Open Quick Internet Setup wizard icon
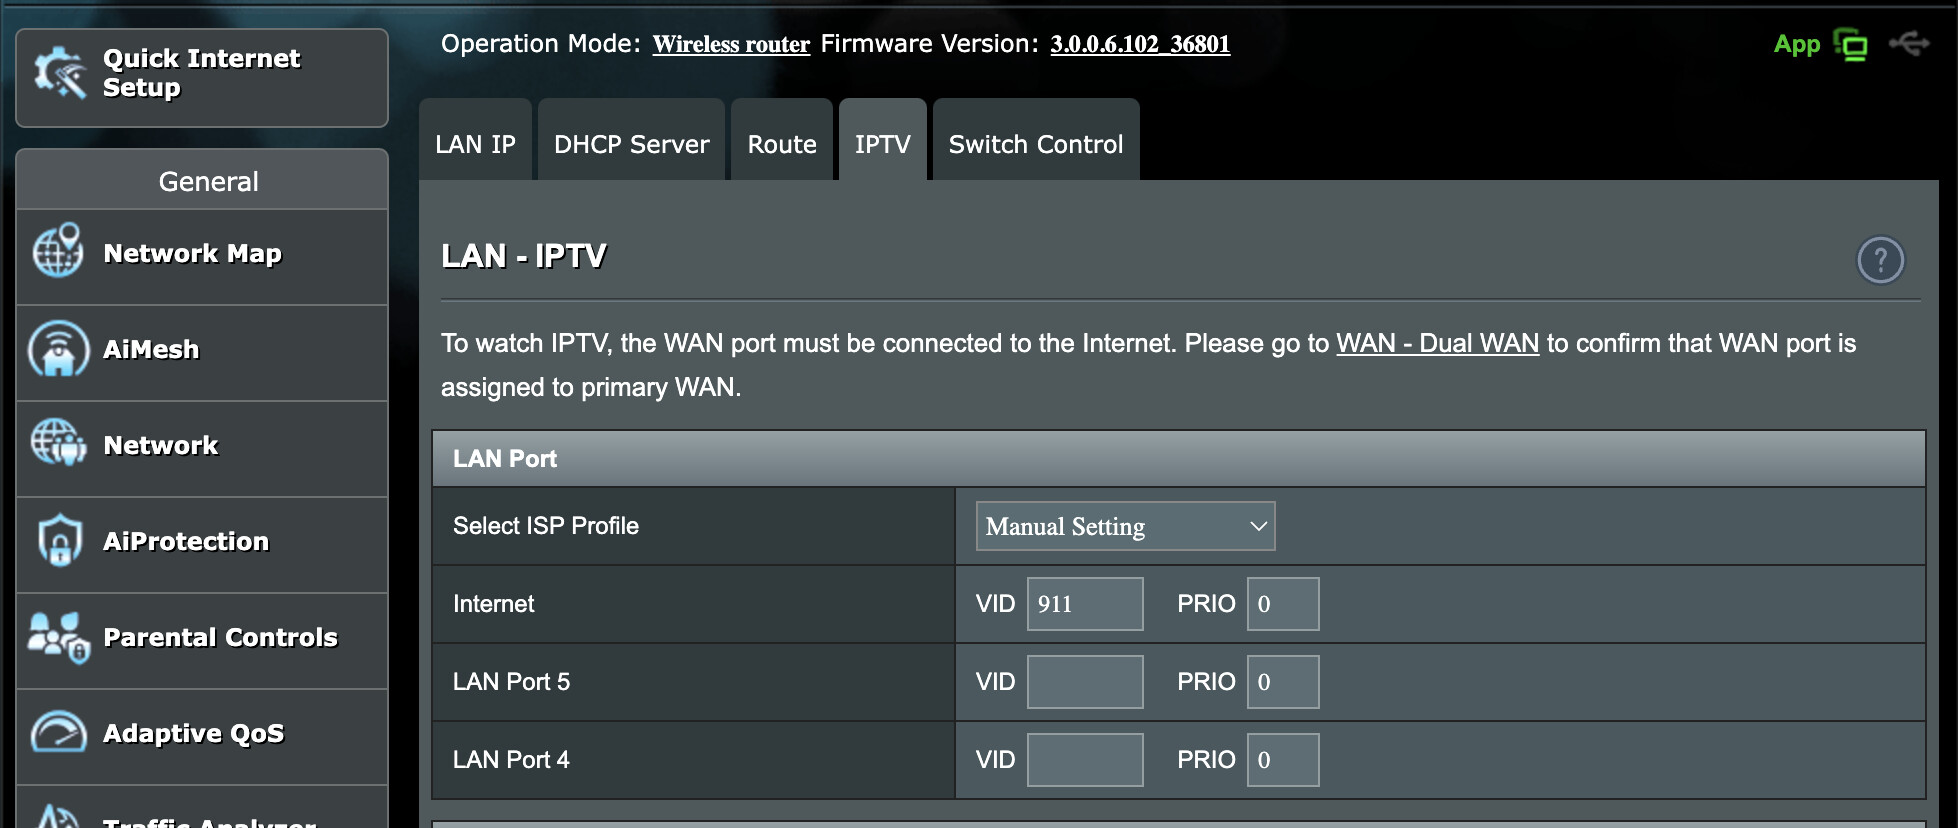This screenshot has height=828, width=1958. [60, 73]
